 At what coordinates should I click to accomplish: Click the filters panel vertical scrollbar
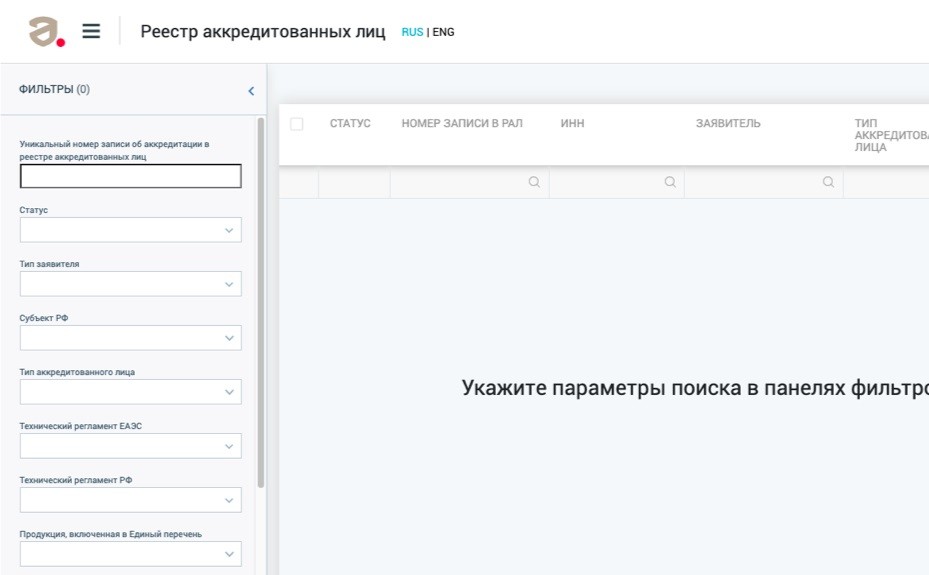tap(261, 302)
